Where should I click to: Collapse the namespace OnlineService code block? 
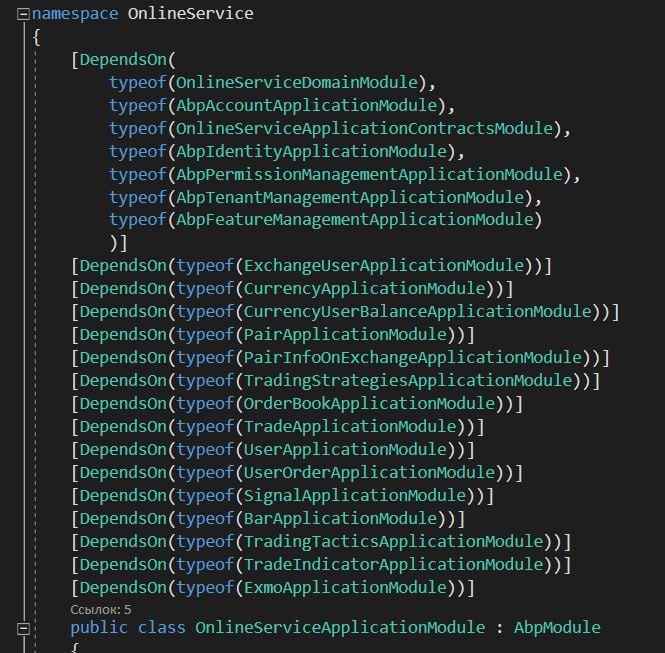(x=23, y=15)
